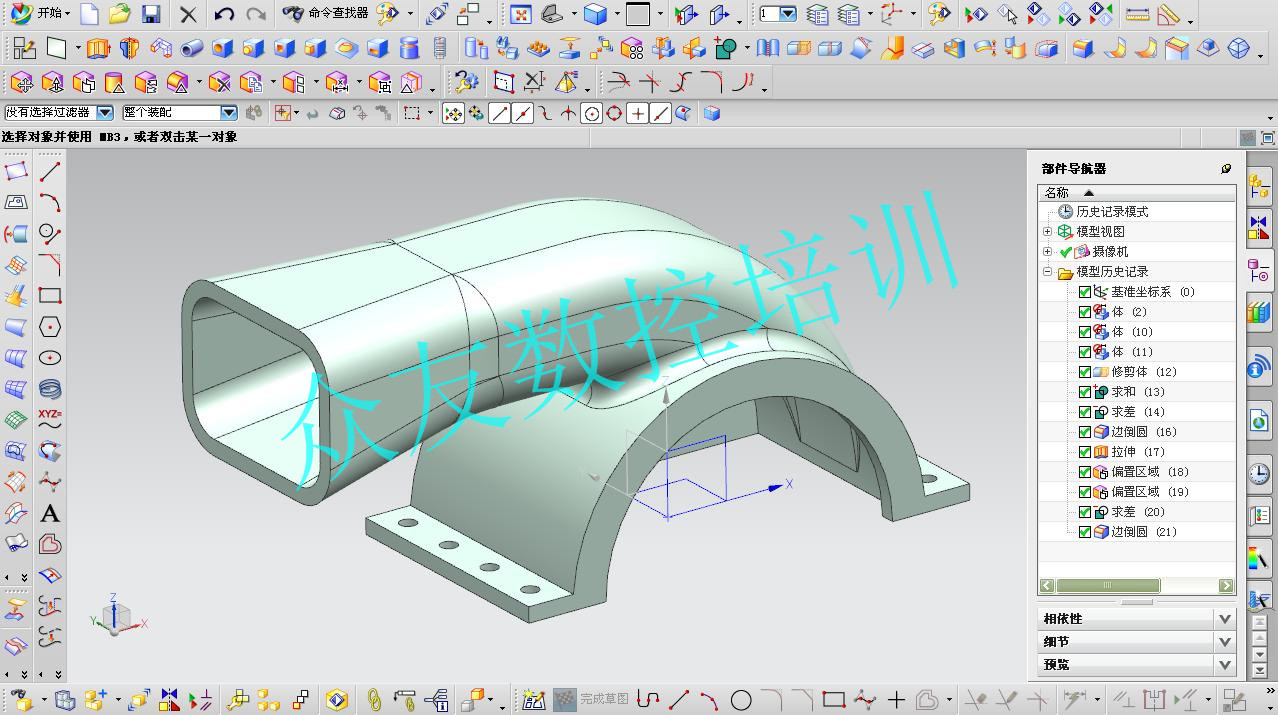Viewport: 1278px width, 715px height.
Task: Open the 开始 start menu
Action: [x=40, y=14]
